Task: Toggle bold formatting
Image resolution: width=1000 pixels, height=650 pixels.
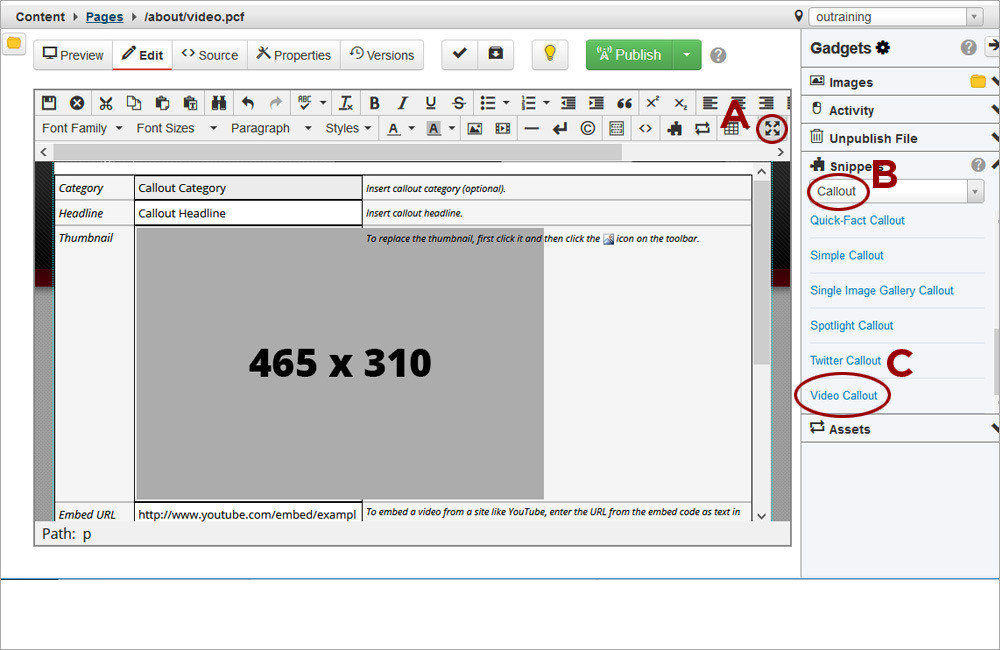Action: (x=374, y=103)
